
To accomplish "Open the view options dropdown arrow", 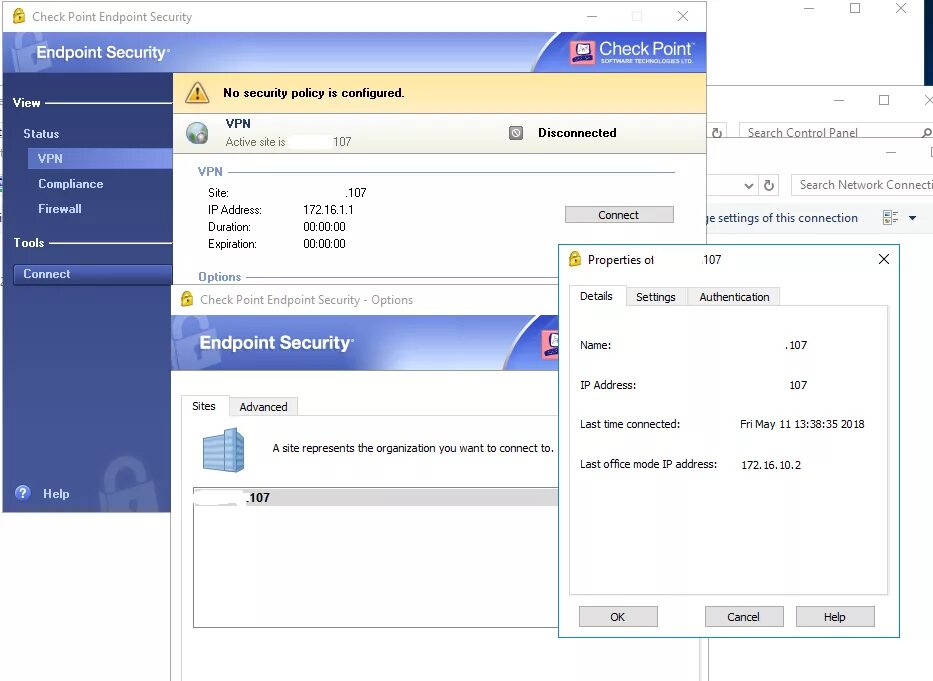I will pos(913,218).
